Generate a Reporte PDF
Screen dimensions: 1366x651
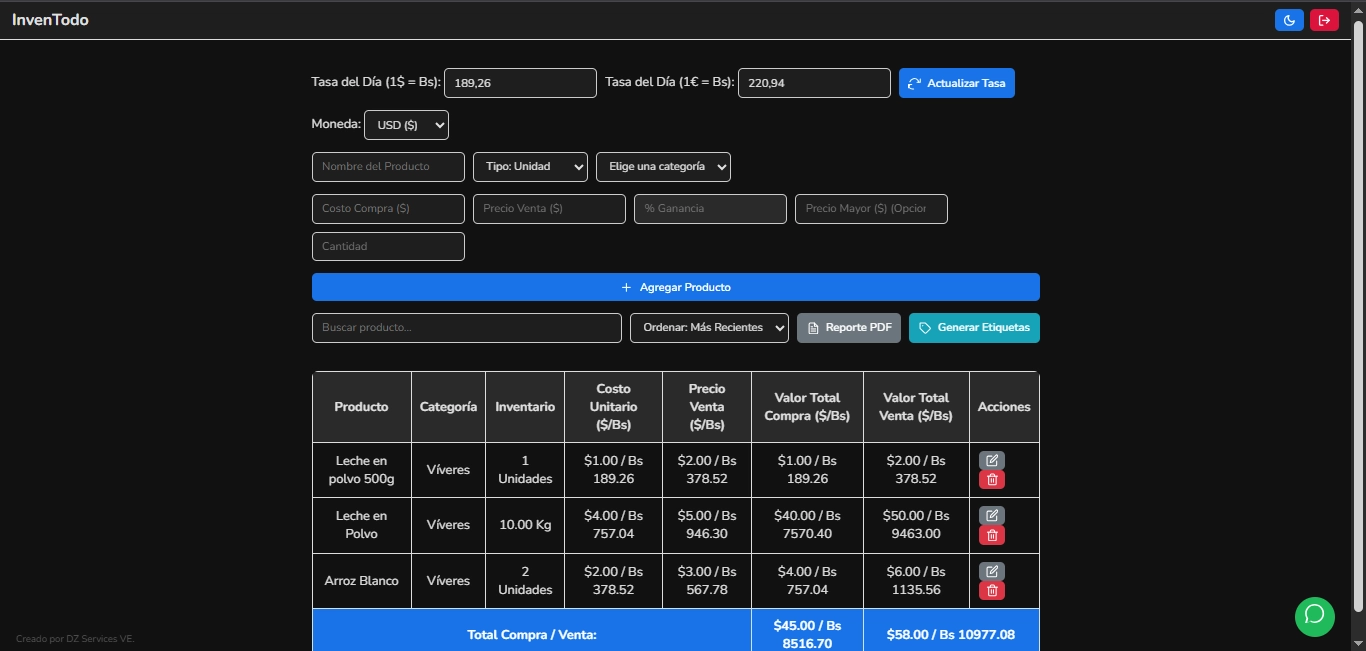pyautogui.click(x=848, y=328)
